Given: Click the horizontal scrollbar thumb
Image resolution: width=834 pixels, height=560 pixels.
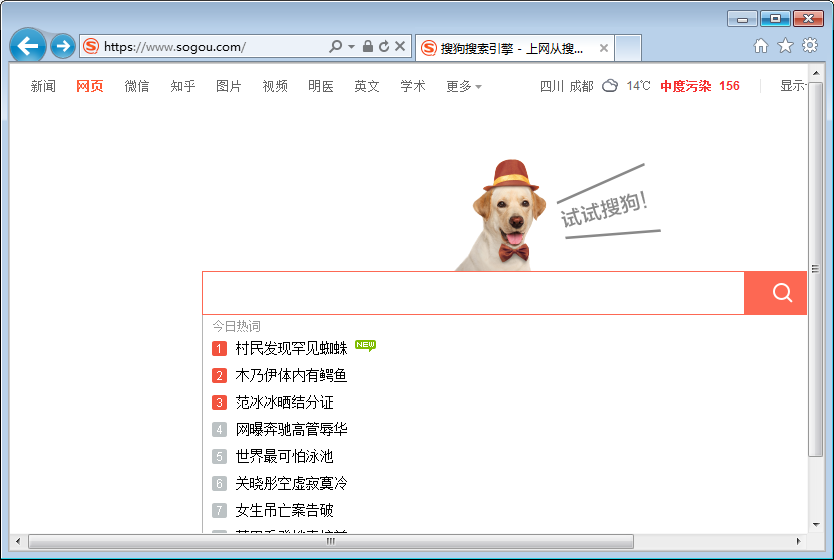Looking at the screenshot, I should click(x=331, y=541).
